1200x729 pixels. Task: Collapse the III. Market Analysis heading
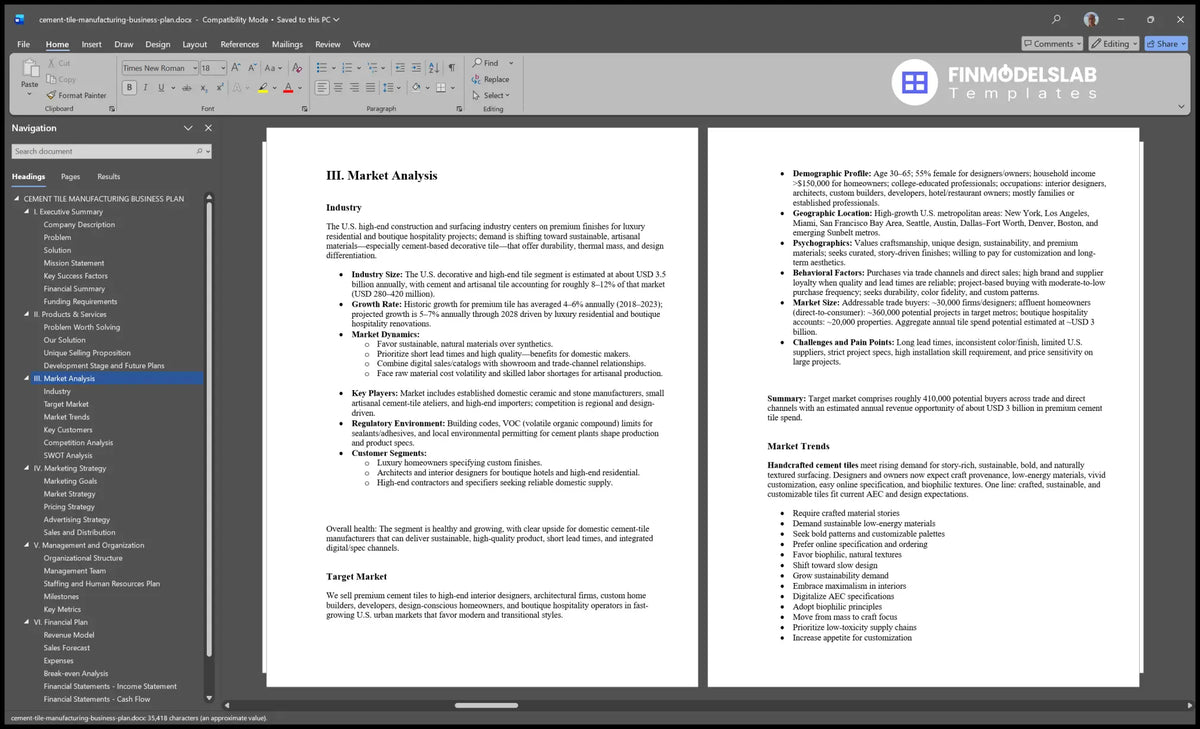(27, 379)
